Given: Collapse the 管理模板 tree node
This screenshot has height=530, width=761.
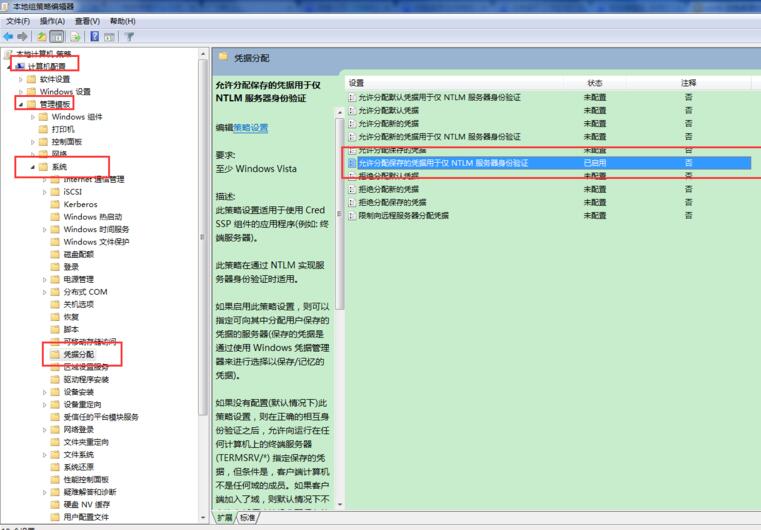Looking at the screenshot, I should (19, 104).
